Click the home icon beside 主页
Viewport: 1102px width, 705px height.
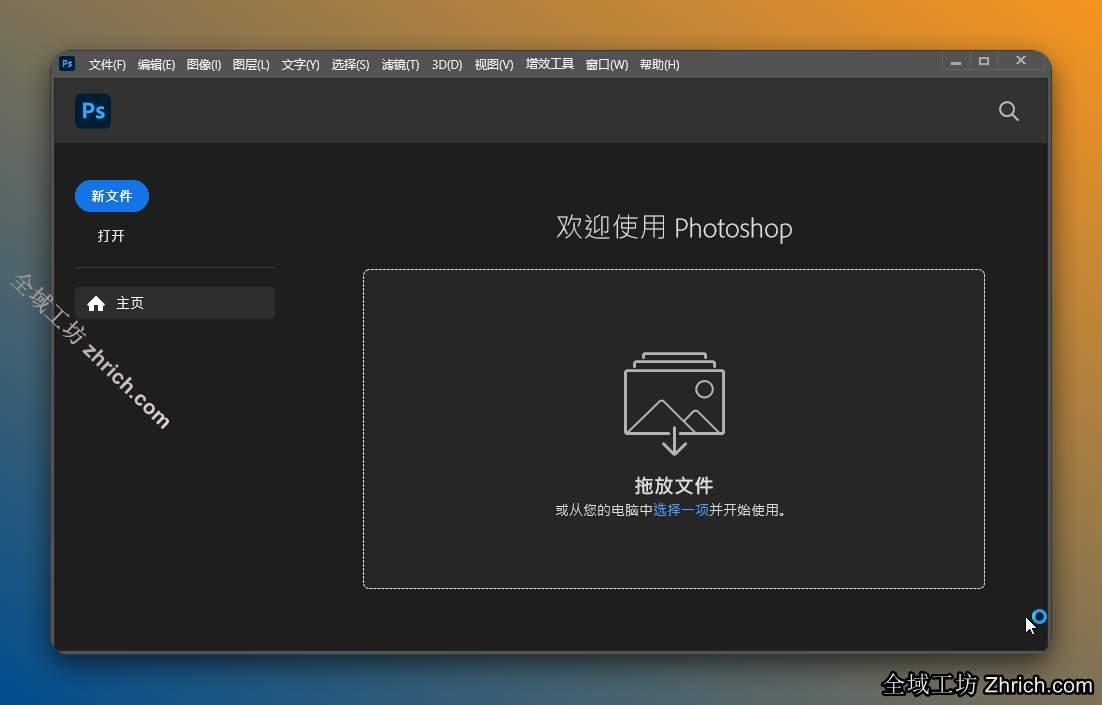pyautogui.click(x=96, y=303)
